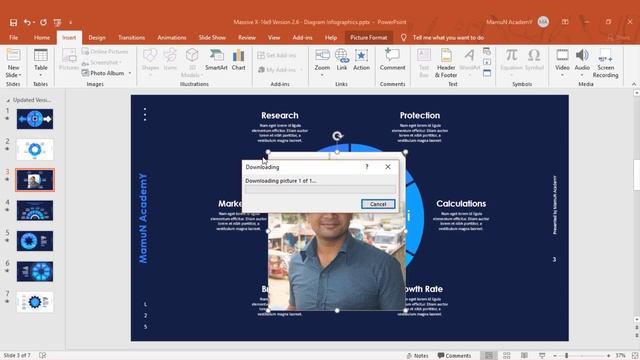Screen dimensions: 640x360
Task: Fit slide to current window icon
Action: coord(635,356)
